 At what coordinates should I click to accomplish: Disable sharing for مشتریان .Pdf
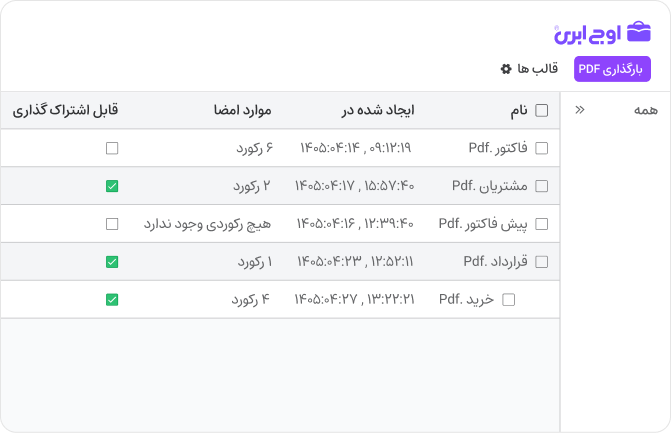click(x=112, y=186)
